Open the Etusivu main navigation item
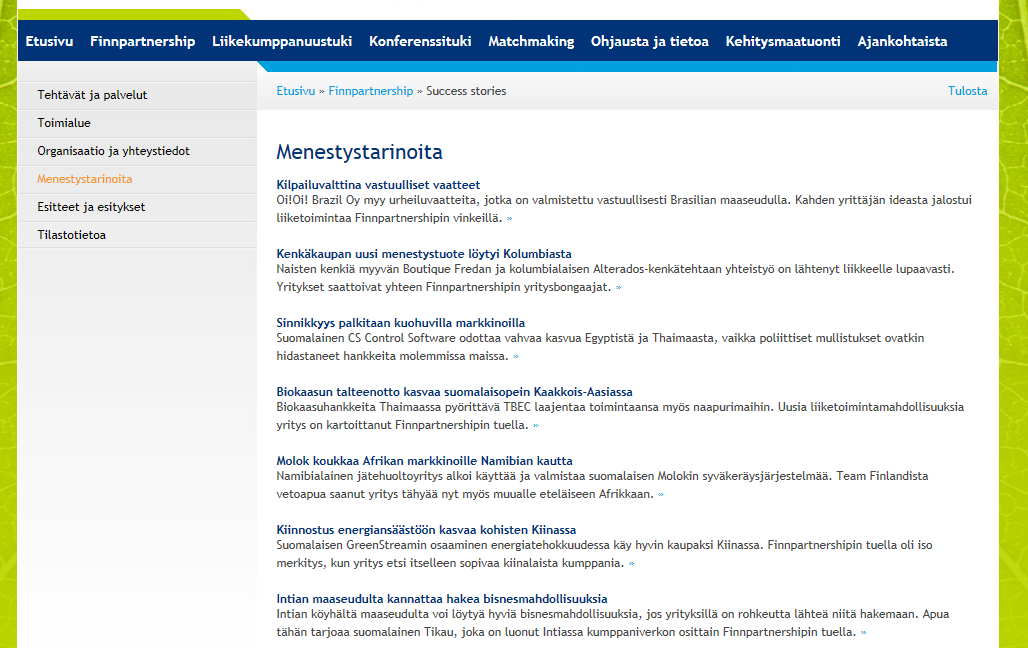This screenshot has height=648, width=1028. point(49,41)
